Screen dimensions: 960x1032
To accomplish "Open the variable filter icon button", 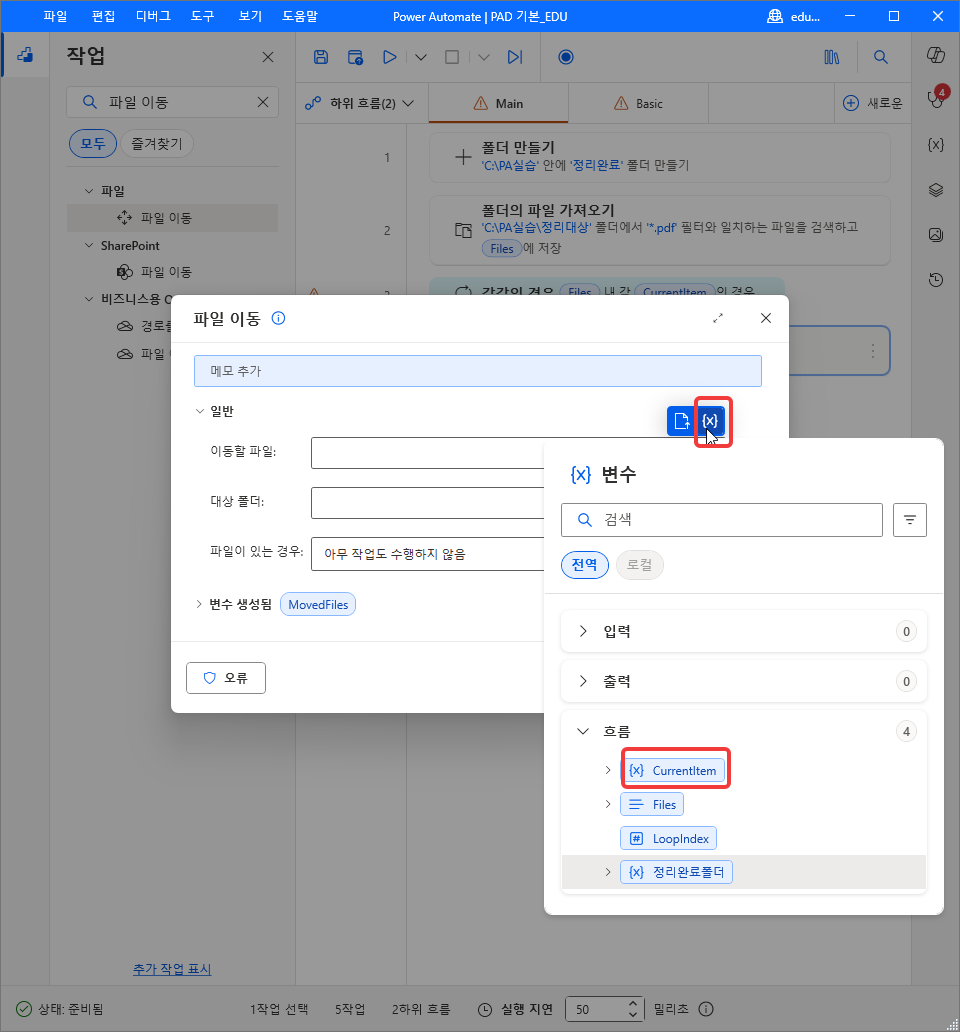I will click(x=910, y=520).
